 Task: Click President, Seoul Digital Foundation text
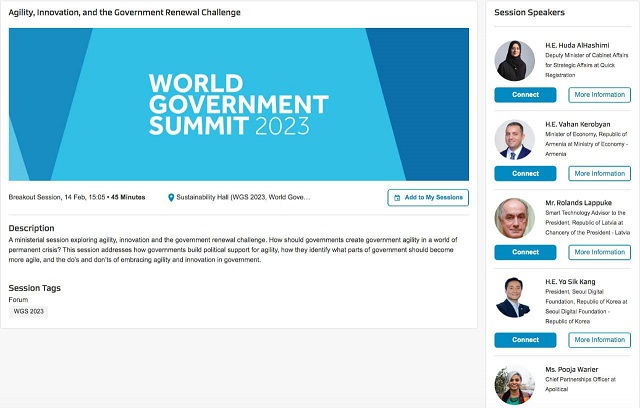pyautogui.click(x=586, y=306)
